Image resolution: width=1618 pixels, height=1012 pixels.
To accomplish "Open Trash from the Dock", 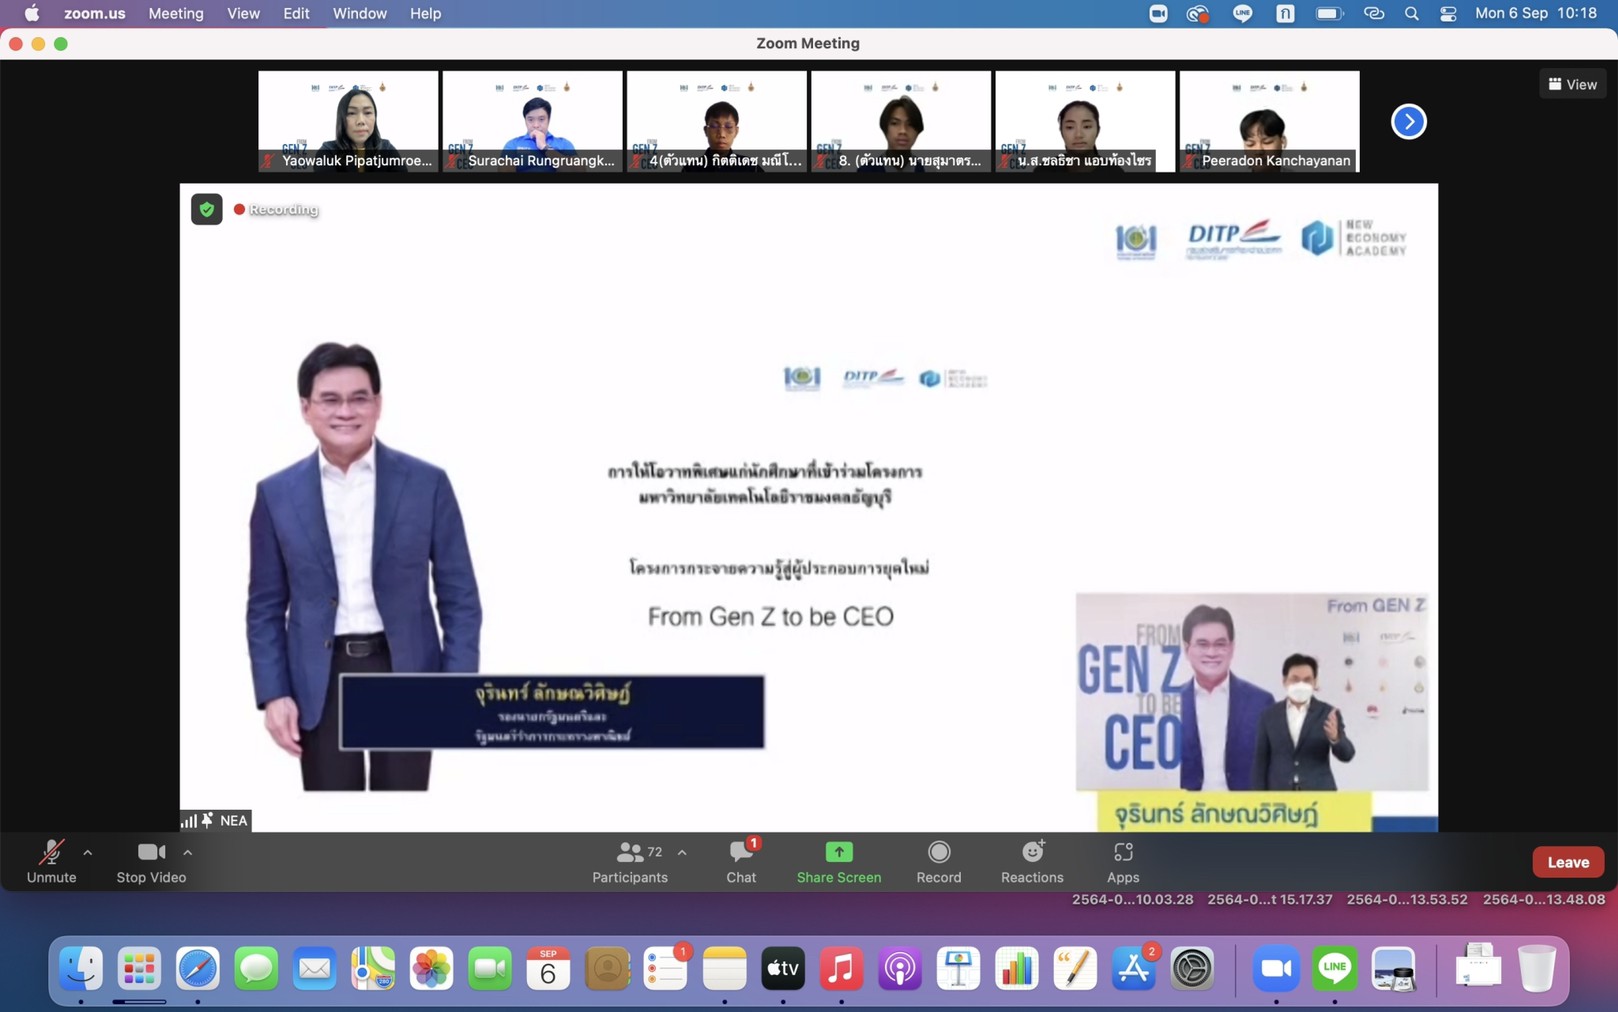I will point(1537,968).
